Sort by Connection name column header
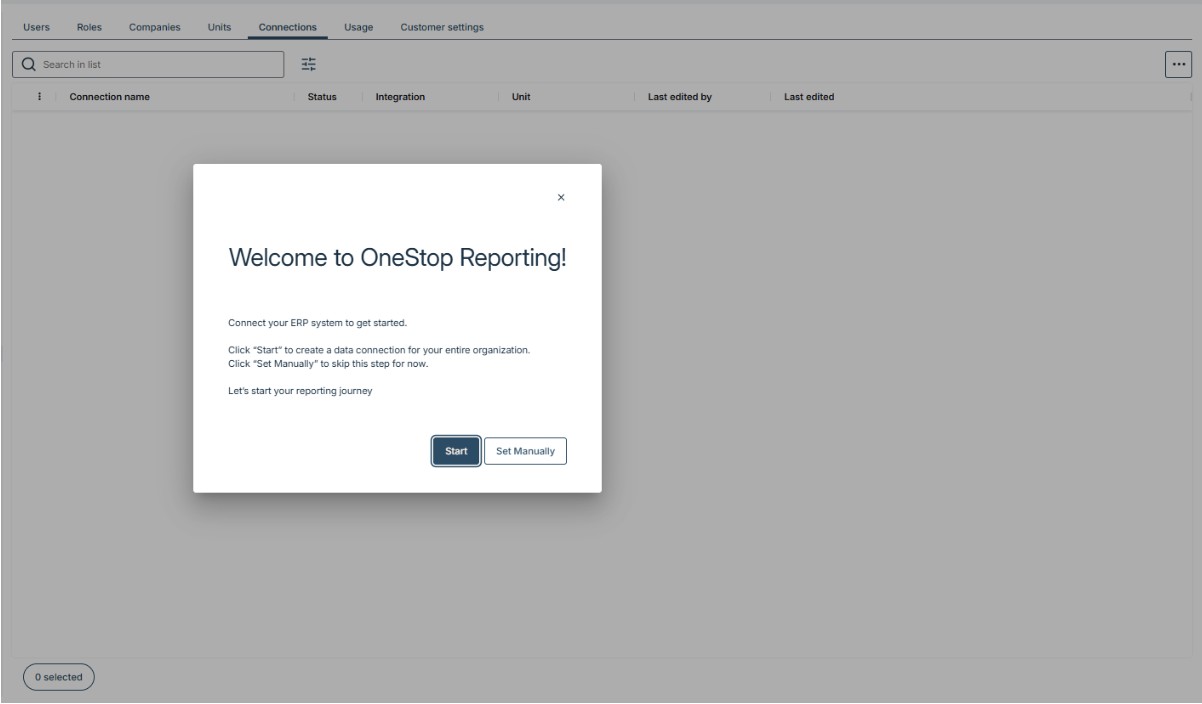1202x704 pixels. pyautogui.click(x=109, y=97)
